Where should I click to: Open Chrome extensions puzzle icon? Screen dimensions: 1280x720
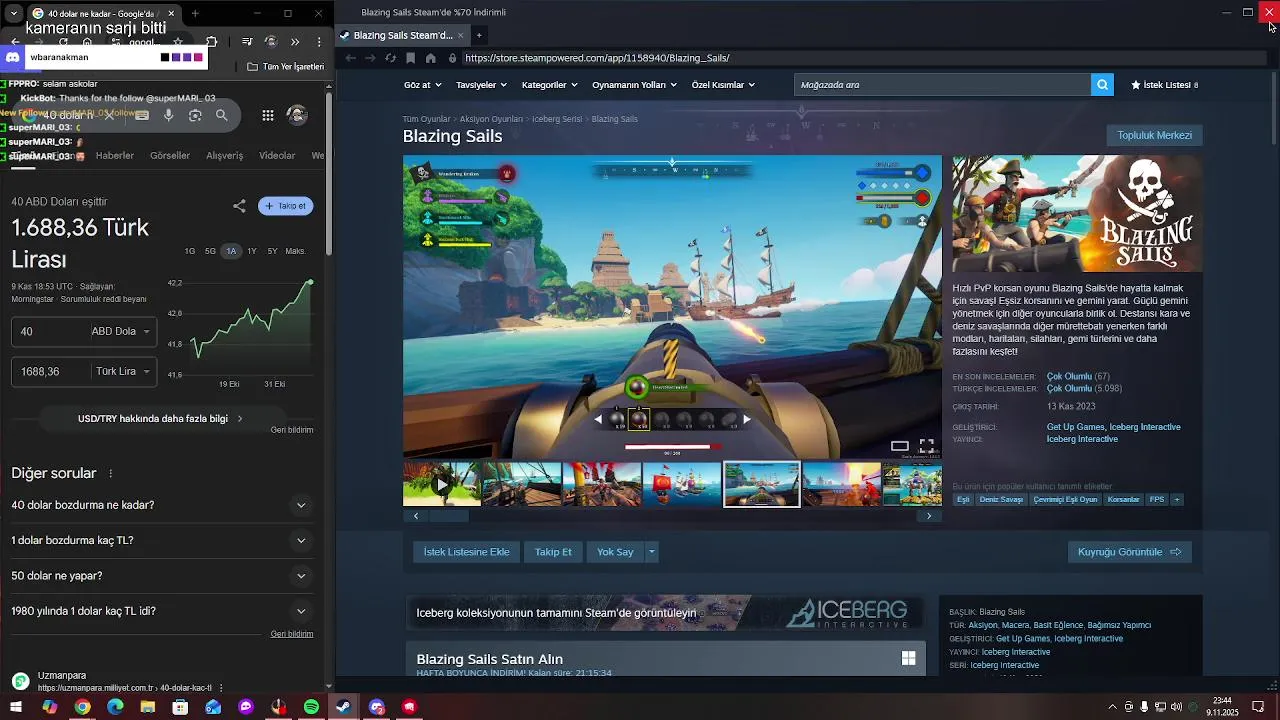[x=211, y=42]
